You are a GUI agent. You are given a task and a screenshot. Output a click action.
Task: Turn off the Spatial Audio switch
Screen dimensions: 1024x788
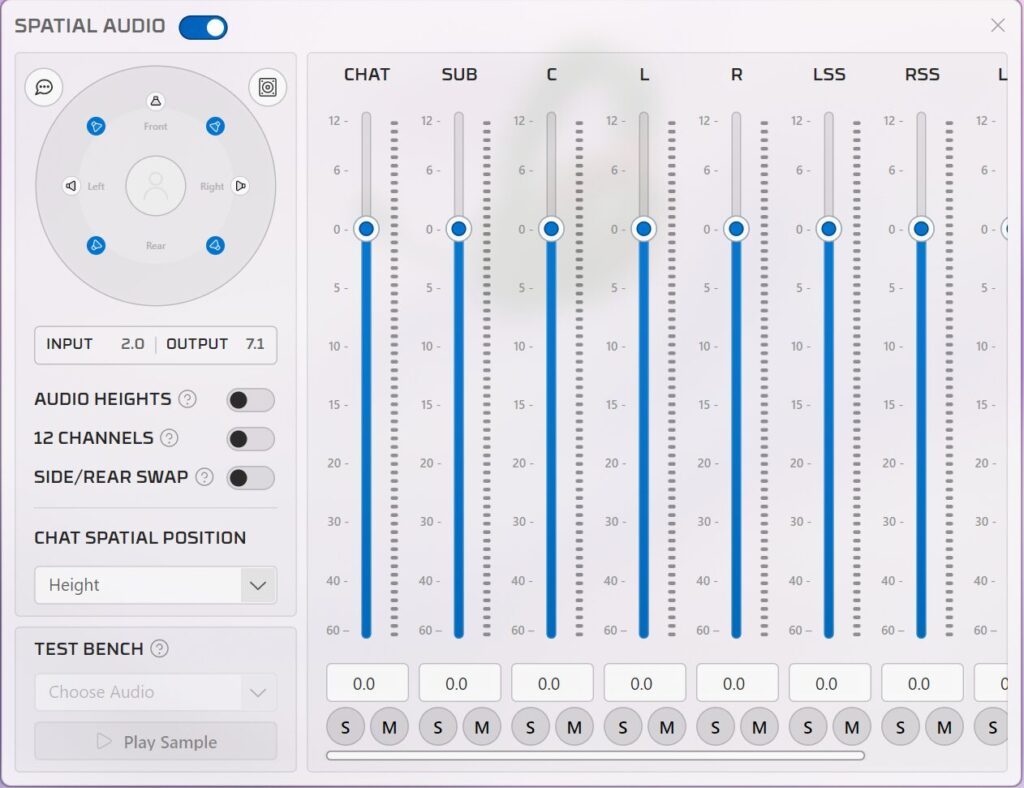pos(203,27)
